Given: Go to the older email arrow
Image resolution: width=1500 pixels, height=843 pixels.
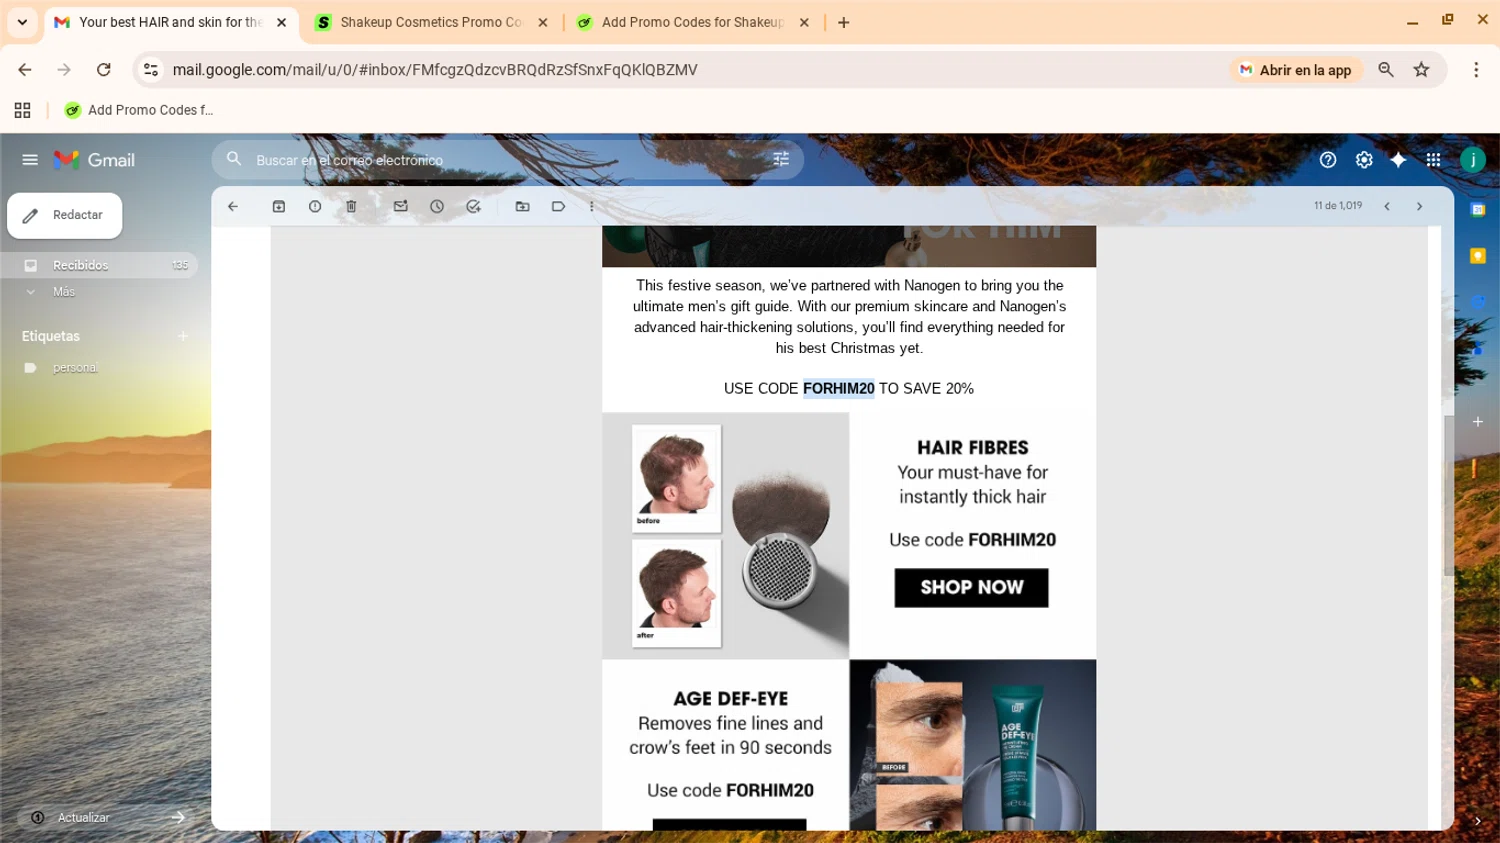Looking at the screenshot, I should pyautogui.click(x=1419, y=206).
